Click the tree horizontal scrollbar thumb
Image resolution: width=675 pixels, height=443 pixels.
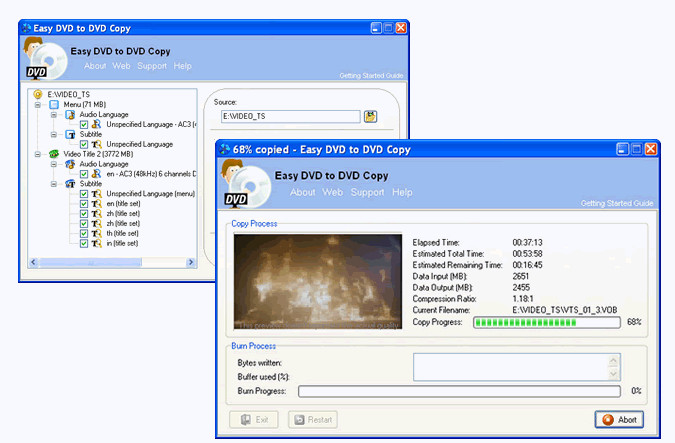(x=90, y=262)
